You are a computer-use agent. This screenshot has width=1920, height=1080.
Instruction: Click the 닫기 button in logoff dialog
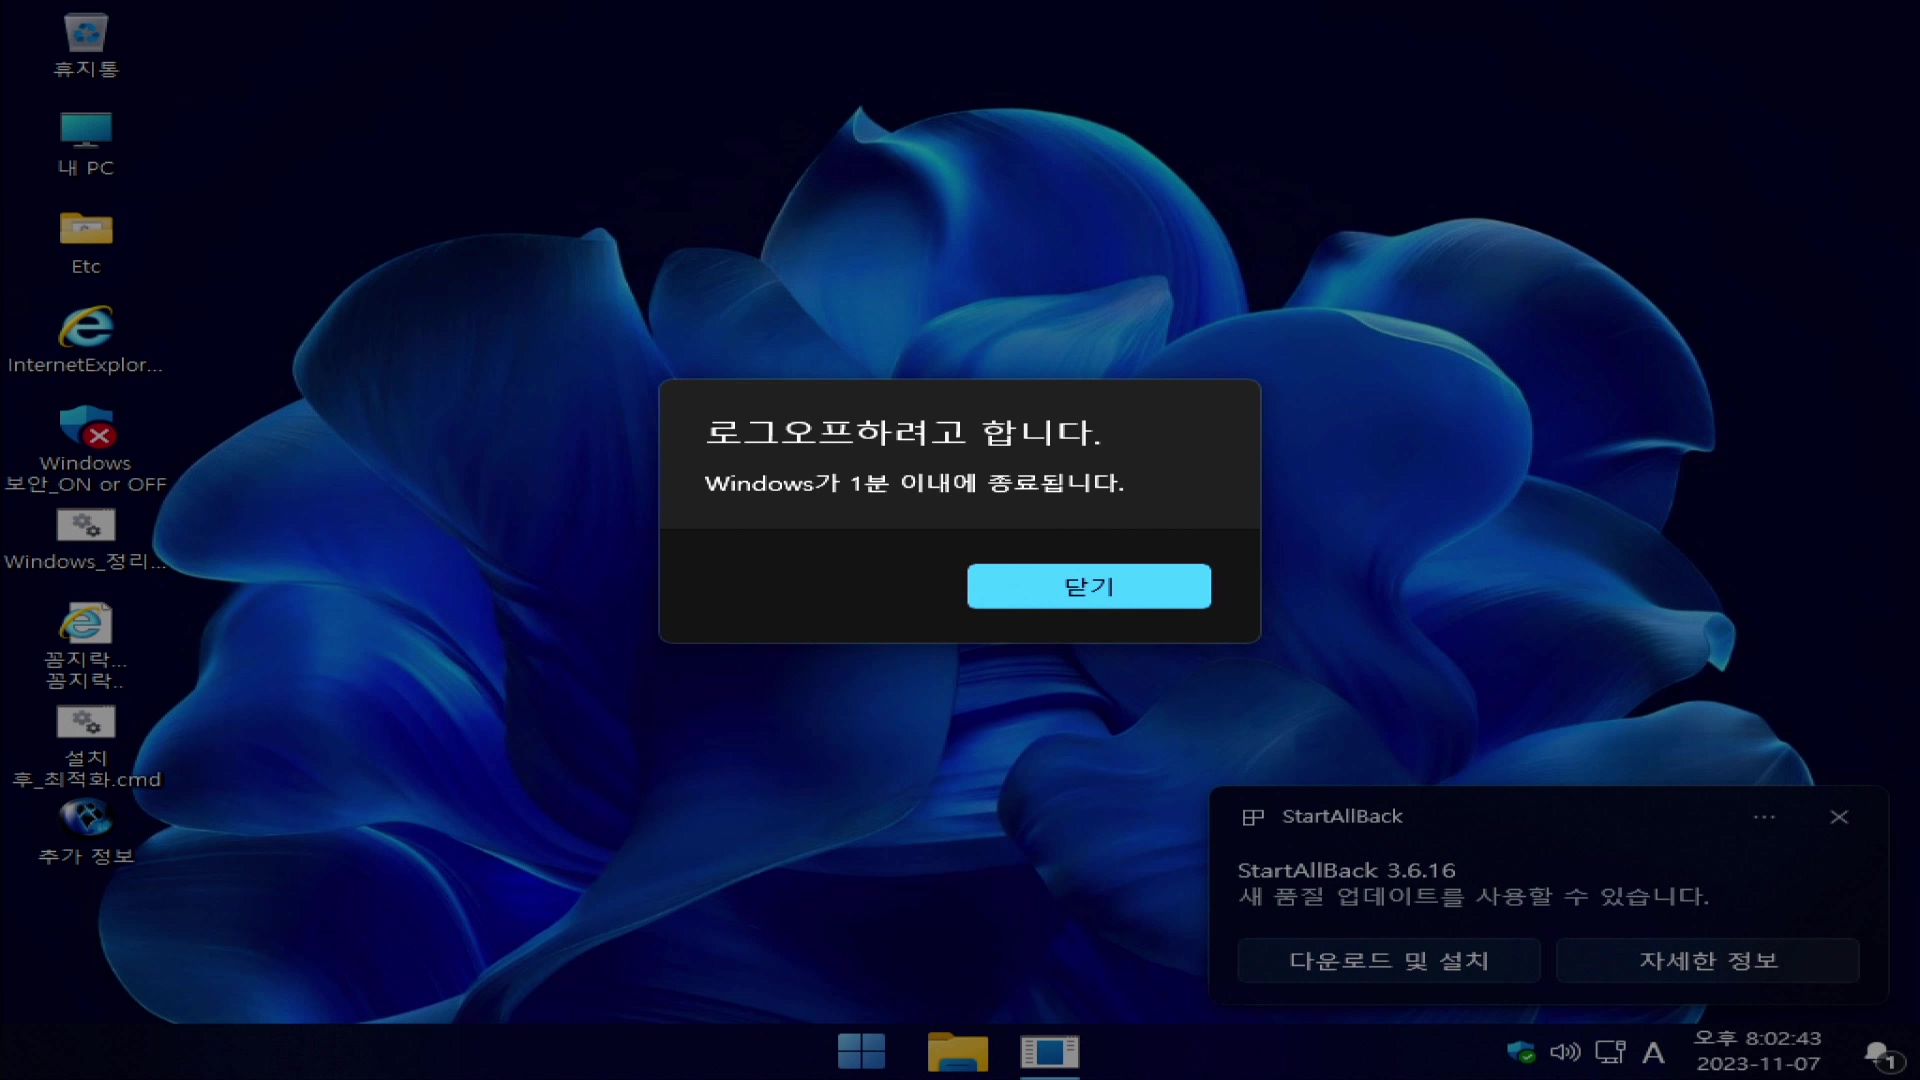1088,586
